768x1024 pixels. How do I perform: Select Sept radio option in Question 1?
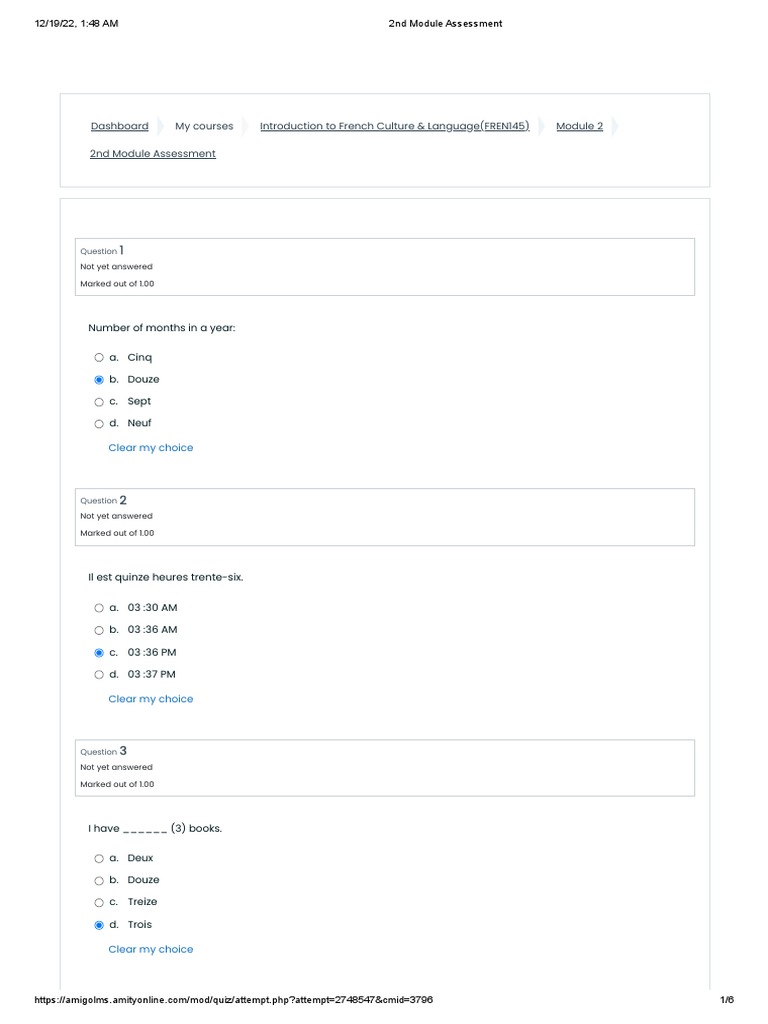(99, 402)
